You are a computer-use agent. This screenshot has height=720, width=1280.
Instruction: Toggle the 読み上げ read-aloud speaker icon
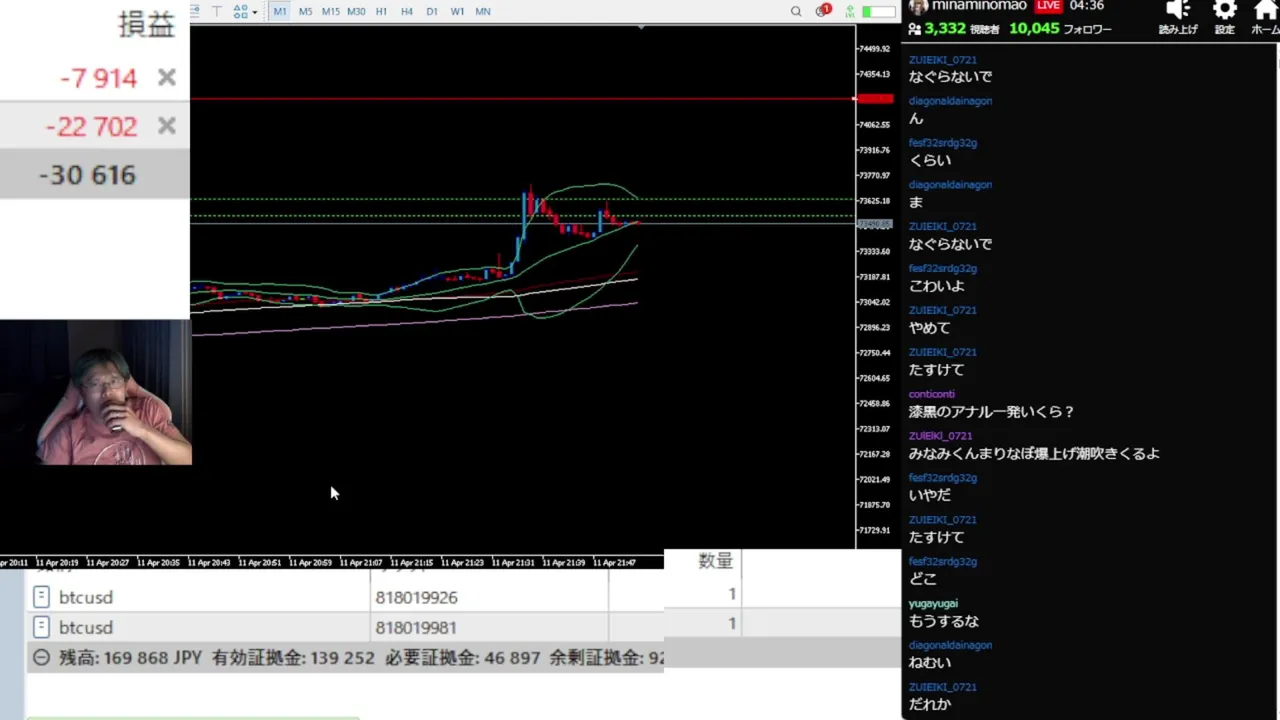(x=1178, y=10)
